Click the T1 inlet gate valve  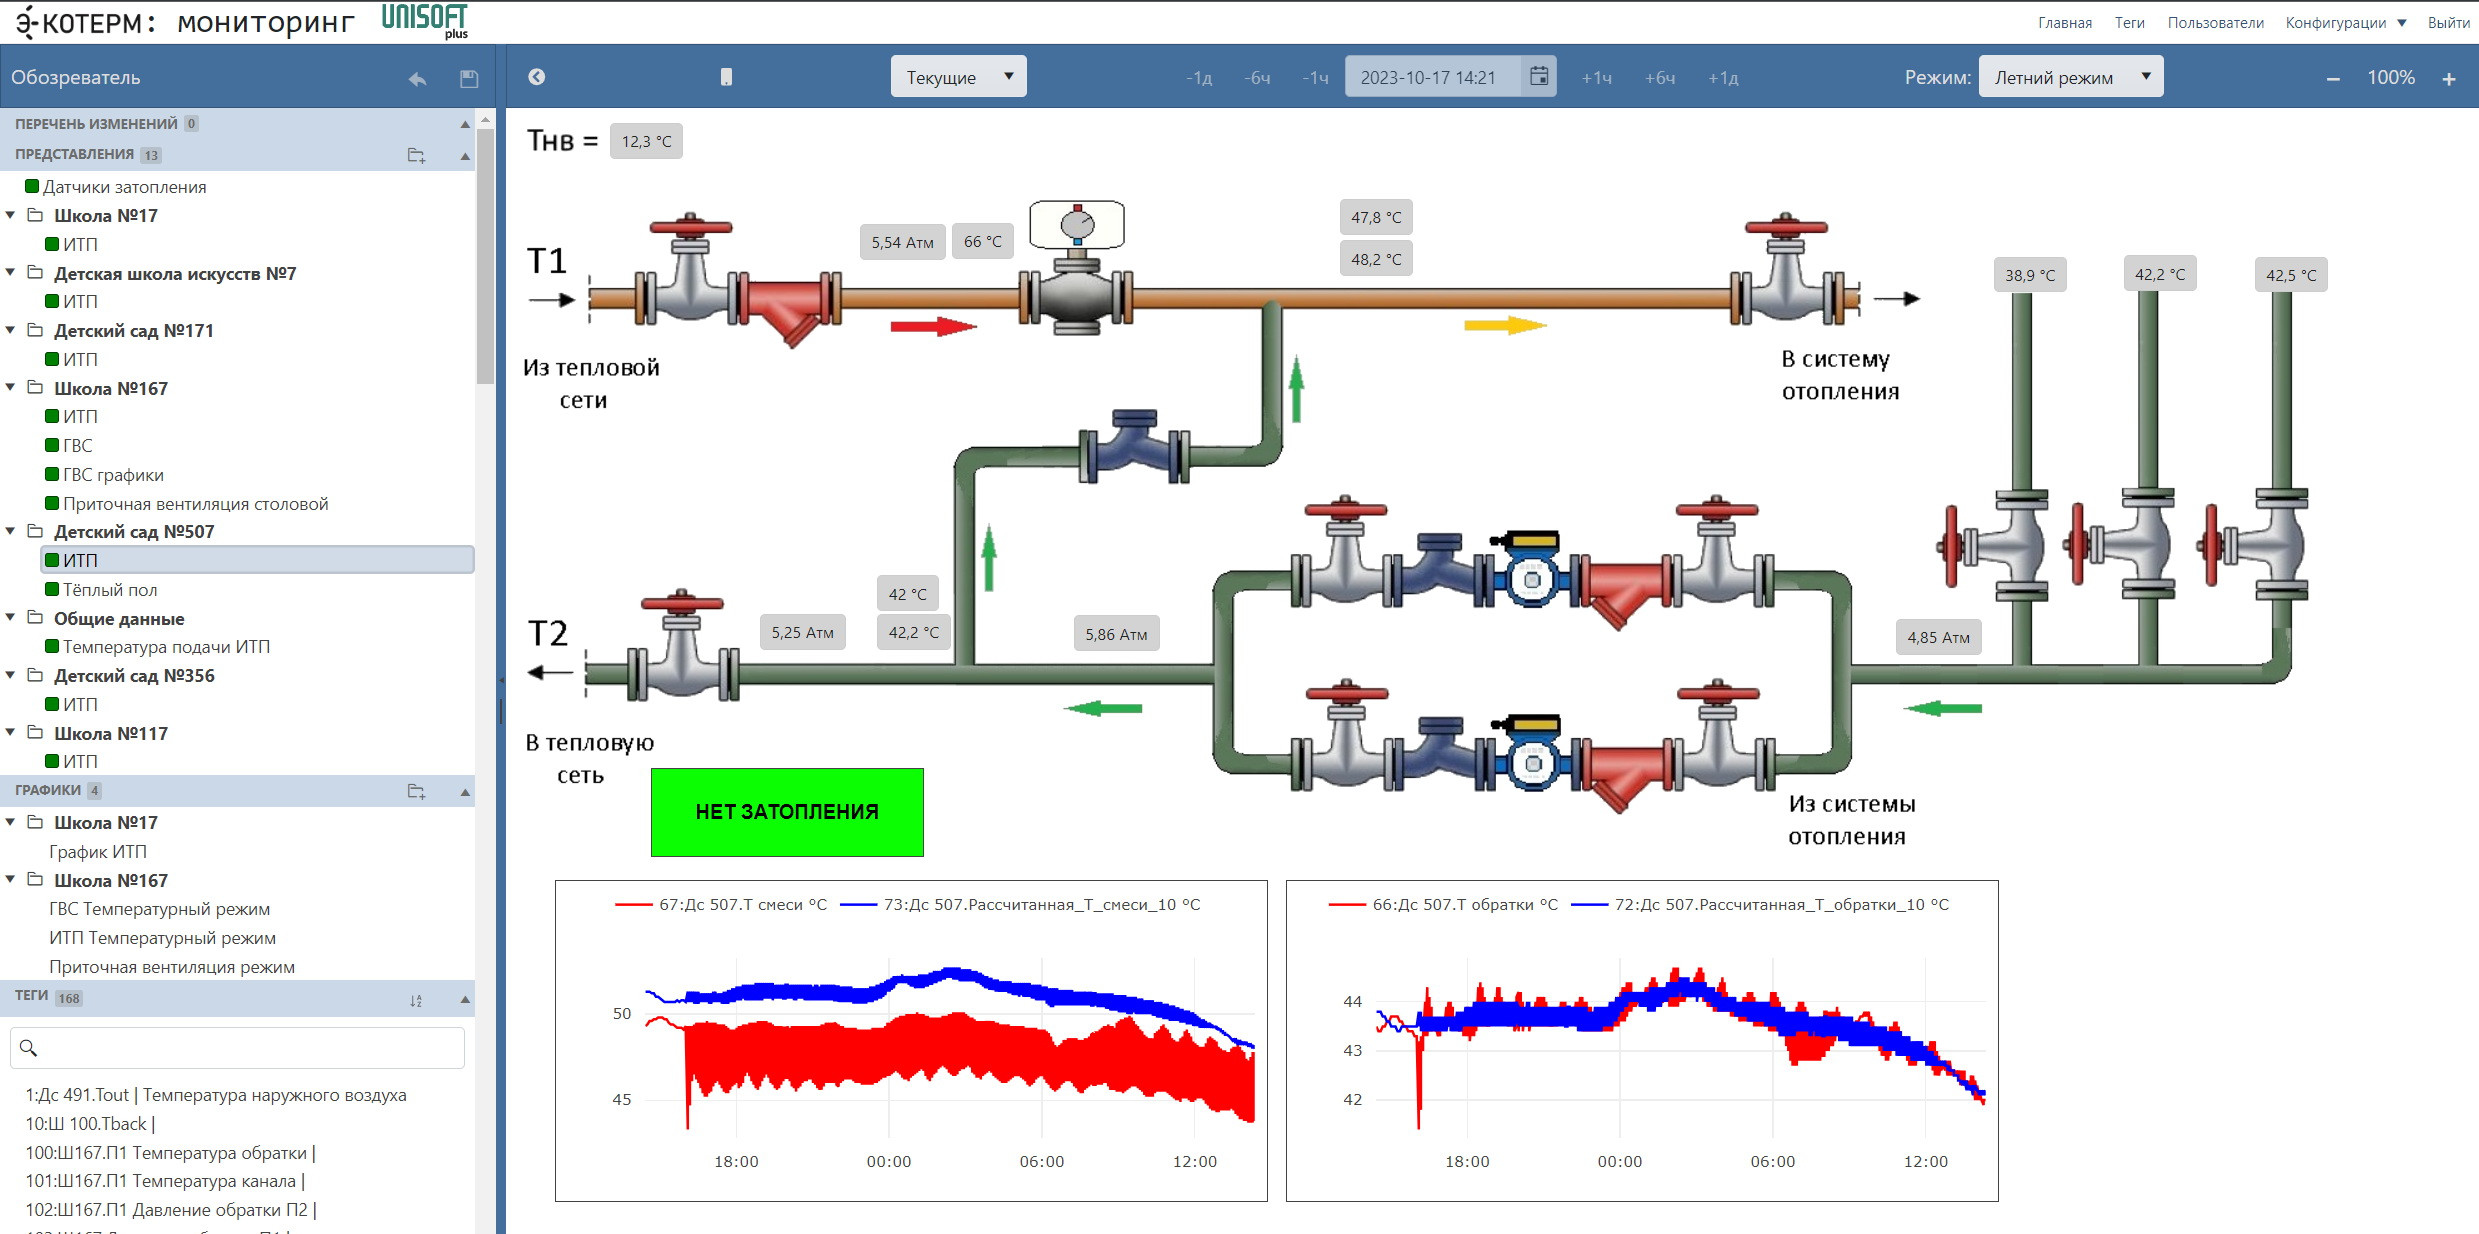click(x=689, y=270)
